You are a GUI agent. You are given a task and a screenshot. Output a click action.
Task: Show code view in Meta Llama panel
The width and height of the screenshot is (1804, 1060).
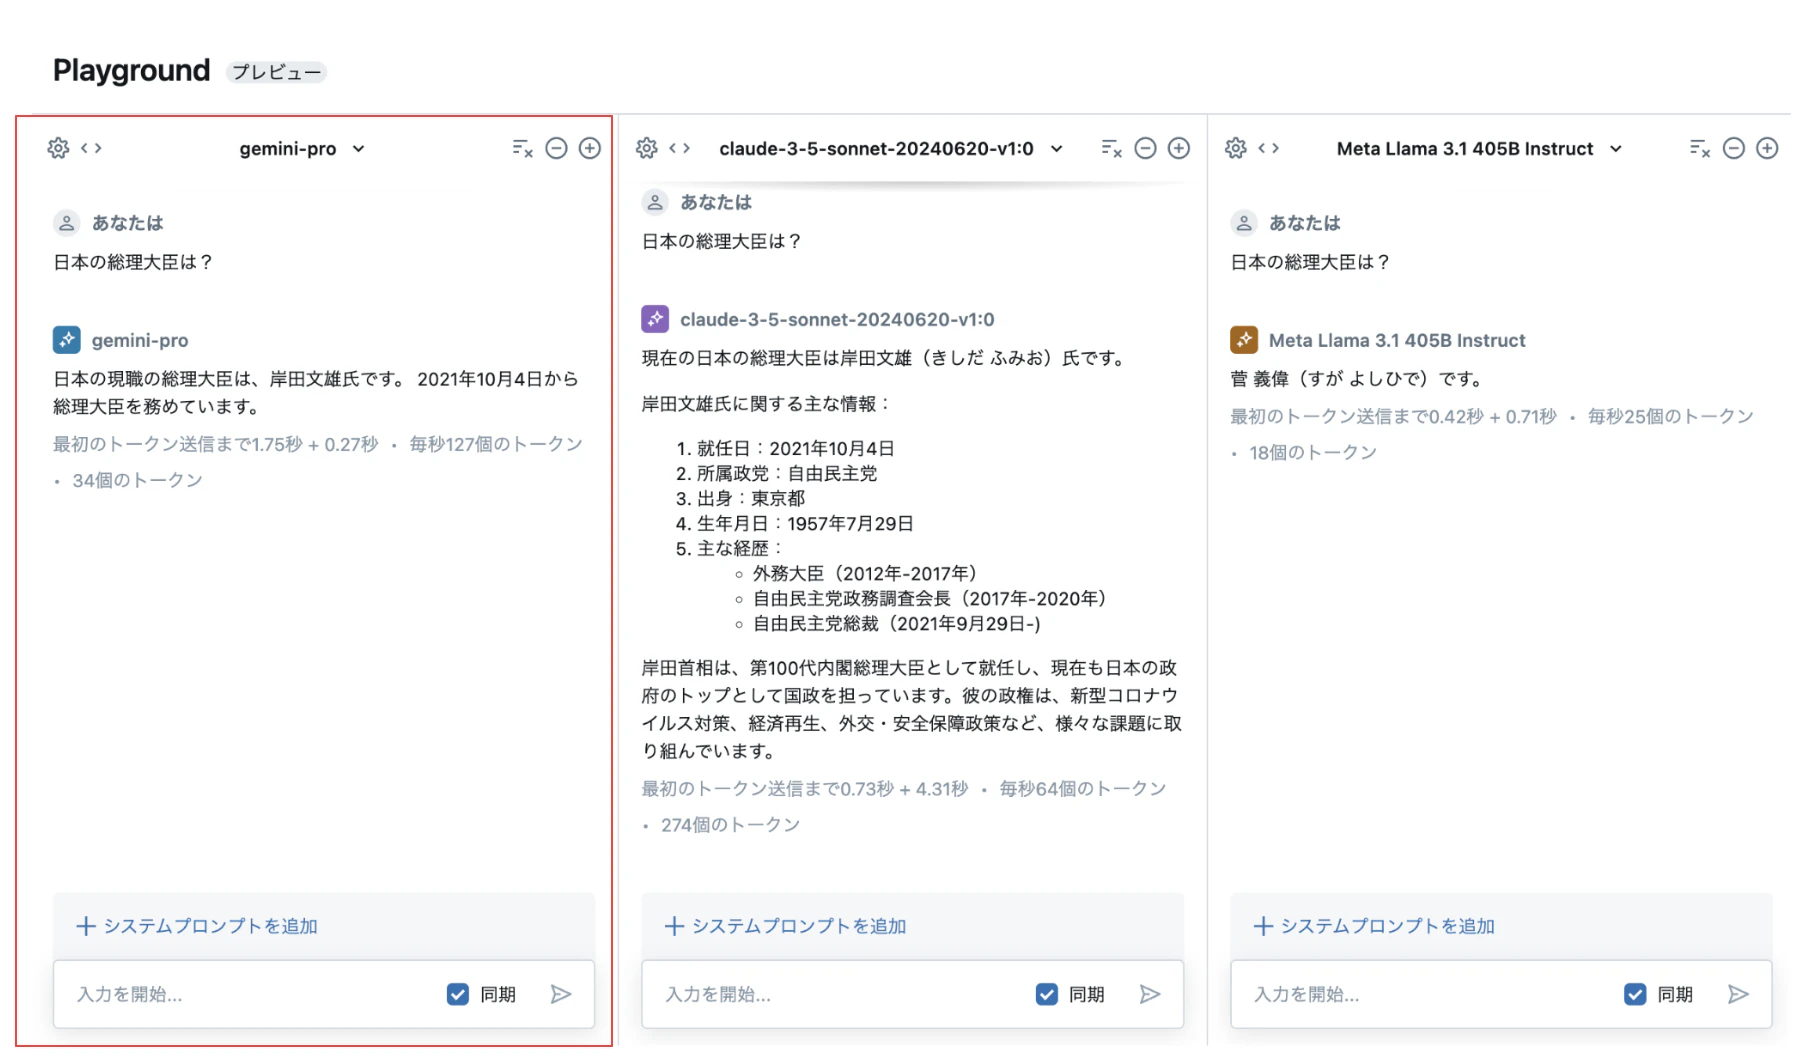tap(1269, 148)
